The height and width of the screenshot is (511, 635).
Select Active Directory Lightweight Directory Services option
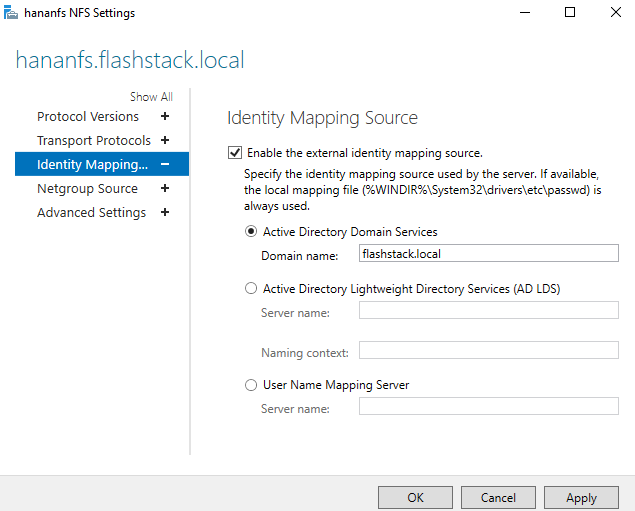251,289
